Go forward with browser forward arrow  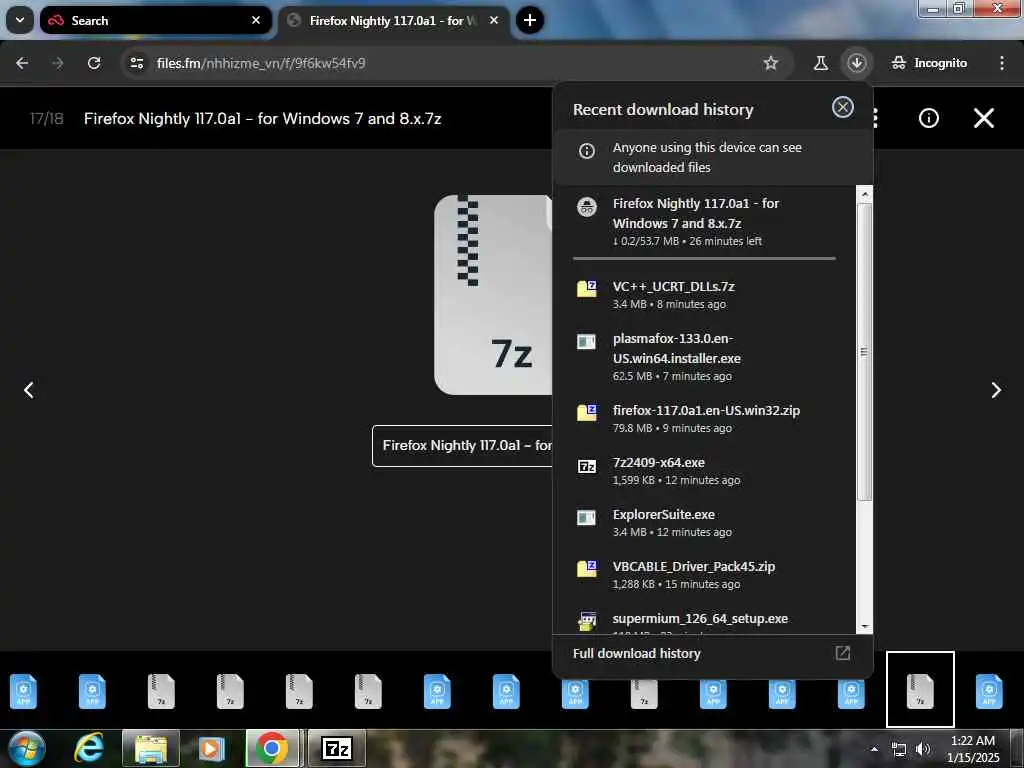coord(58,63)
